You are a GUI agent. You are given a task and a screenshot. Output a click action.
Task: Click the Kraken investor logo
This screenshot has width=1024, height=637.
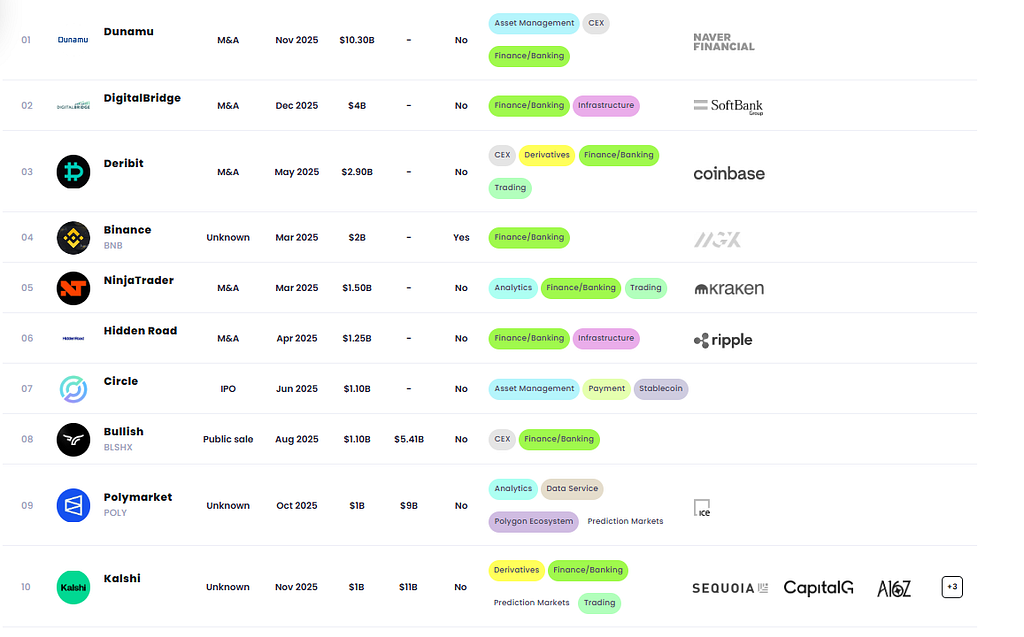pyautogui.click(x=729, y=289)
